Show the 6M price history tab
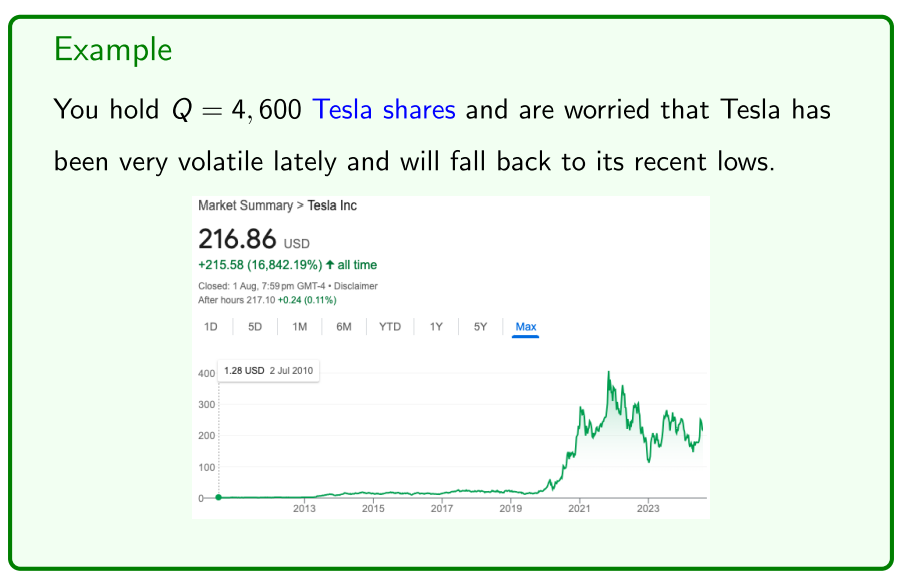 pyautogui.click(x=343, y=327)
